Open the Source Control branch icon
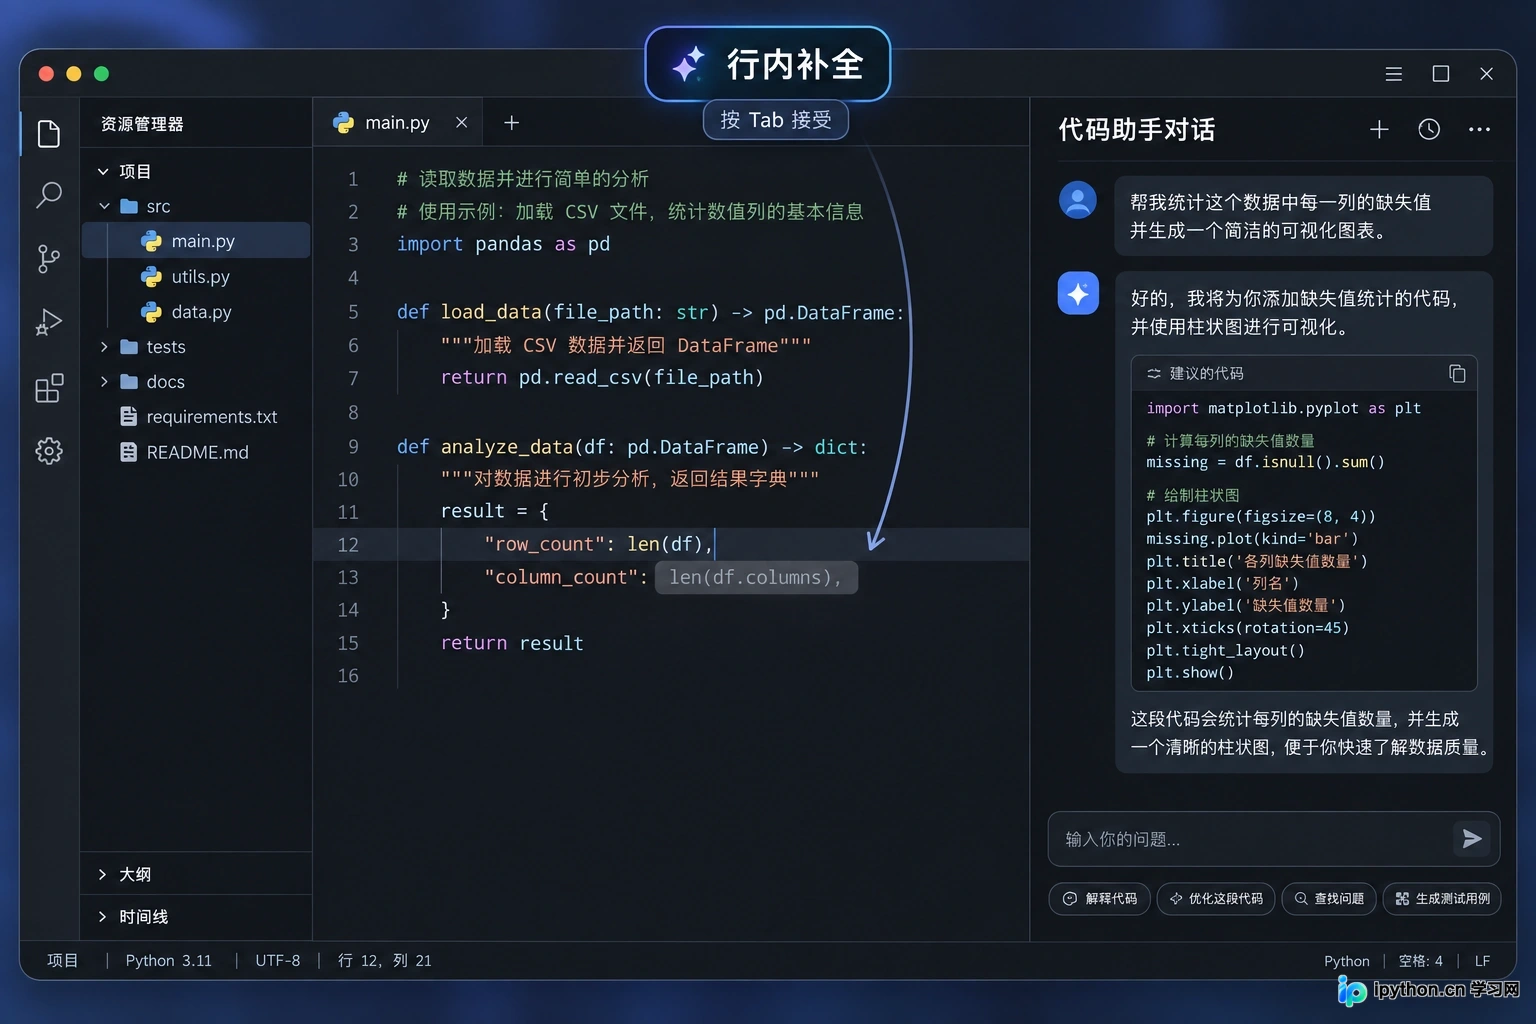 49,259
